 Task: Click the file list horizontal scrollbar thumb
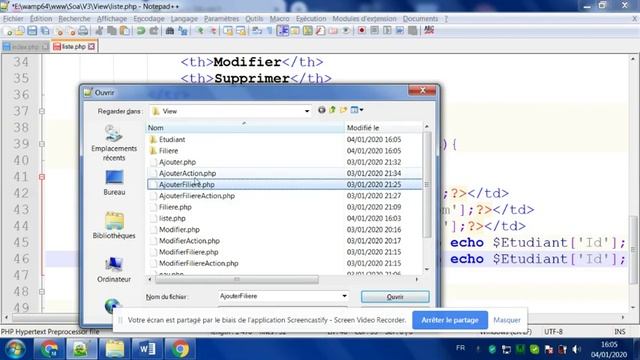coord(237,279)
